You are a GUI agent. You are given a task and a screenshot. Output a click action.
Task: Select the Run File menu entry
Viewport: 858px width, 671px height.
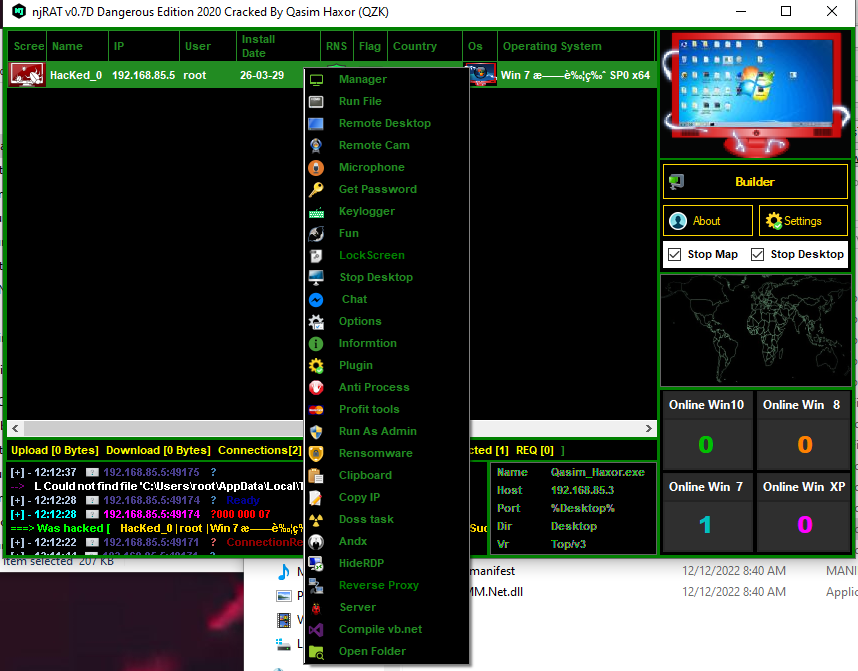tap(360, 102)
